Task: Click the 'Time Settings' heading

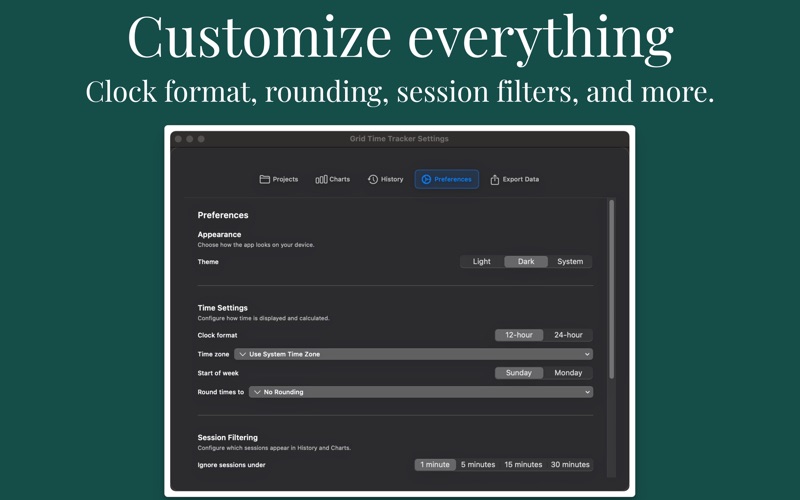Action: [x=222, y=308]
